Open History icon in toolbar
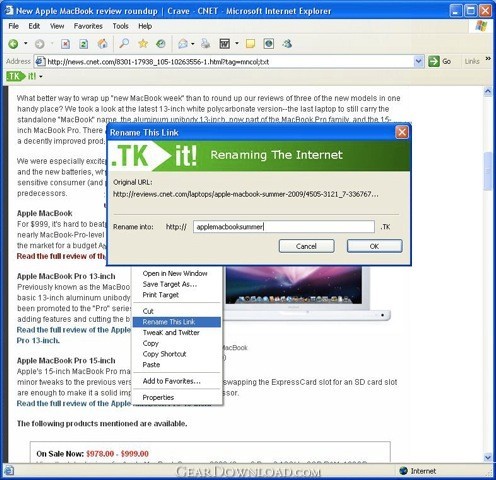Screen dimensions: 496x480 pyautogui.click(x=161, y=44)
